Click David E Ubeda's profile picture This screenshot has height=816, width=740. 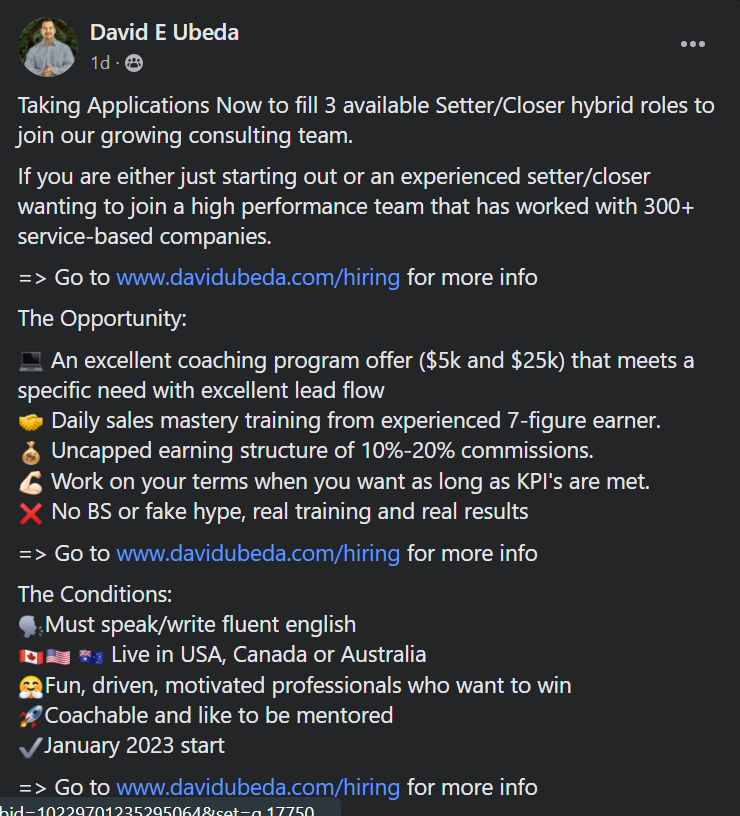click(48, 47)
